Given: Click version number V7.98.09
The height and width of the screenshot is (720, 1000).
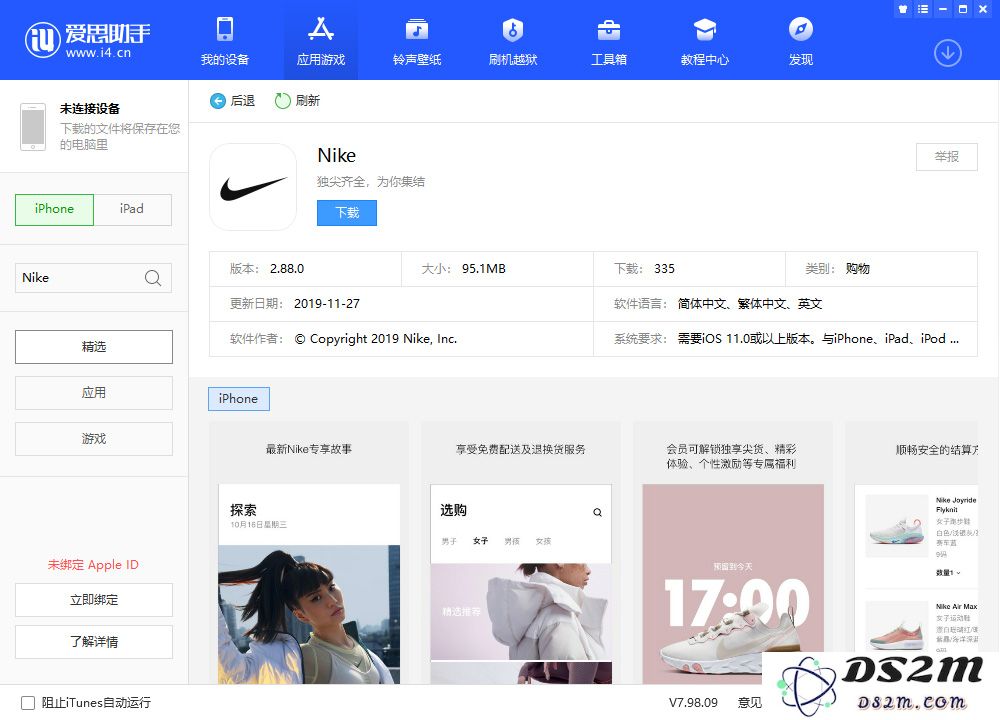Looking at the screenshot, I should [693, 703].
